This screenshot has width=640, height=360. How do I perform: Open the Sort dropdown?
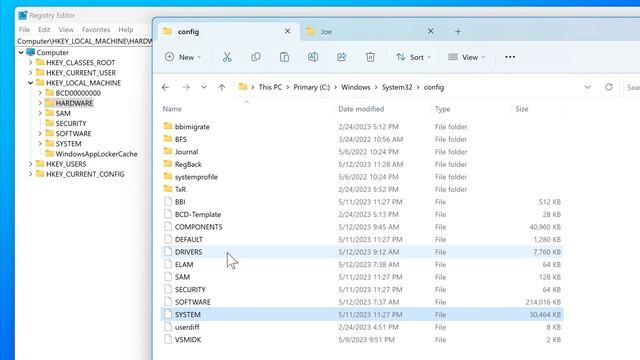413,57
